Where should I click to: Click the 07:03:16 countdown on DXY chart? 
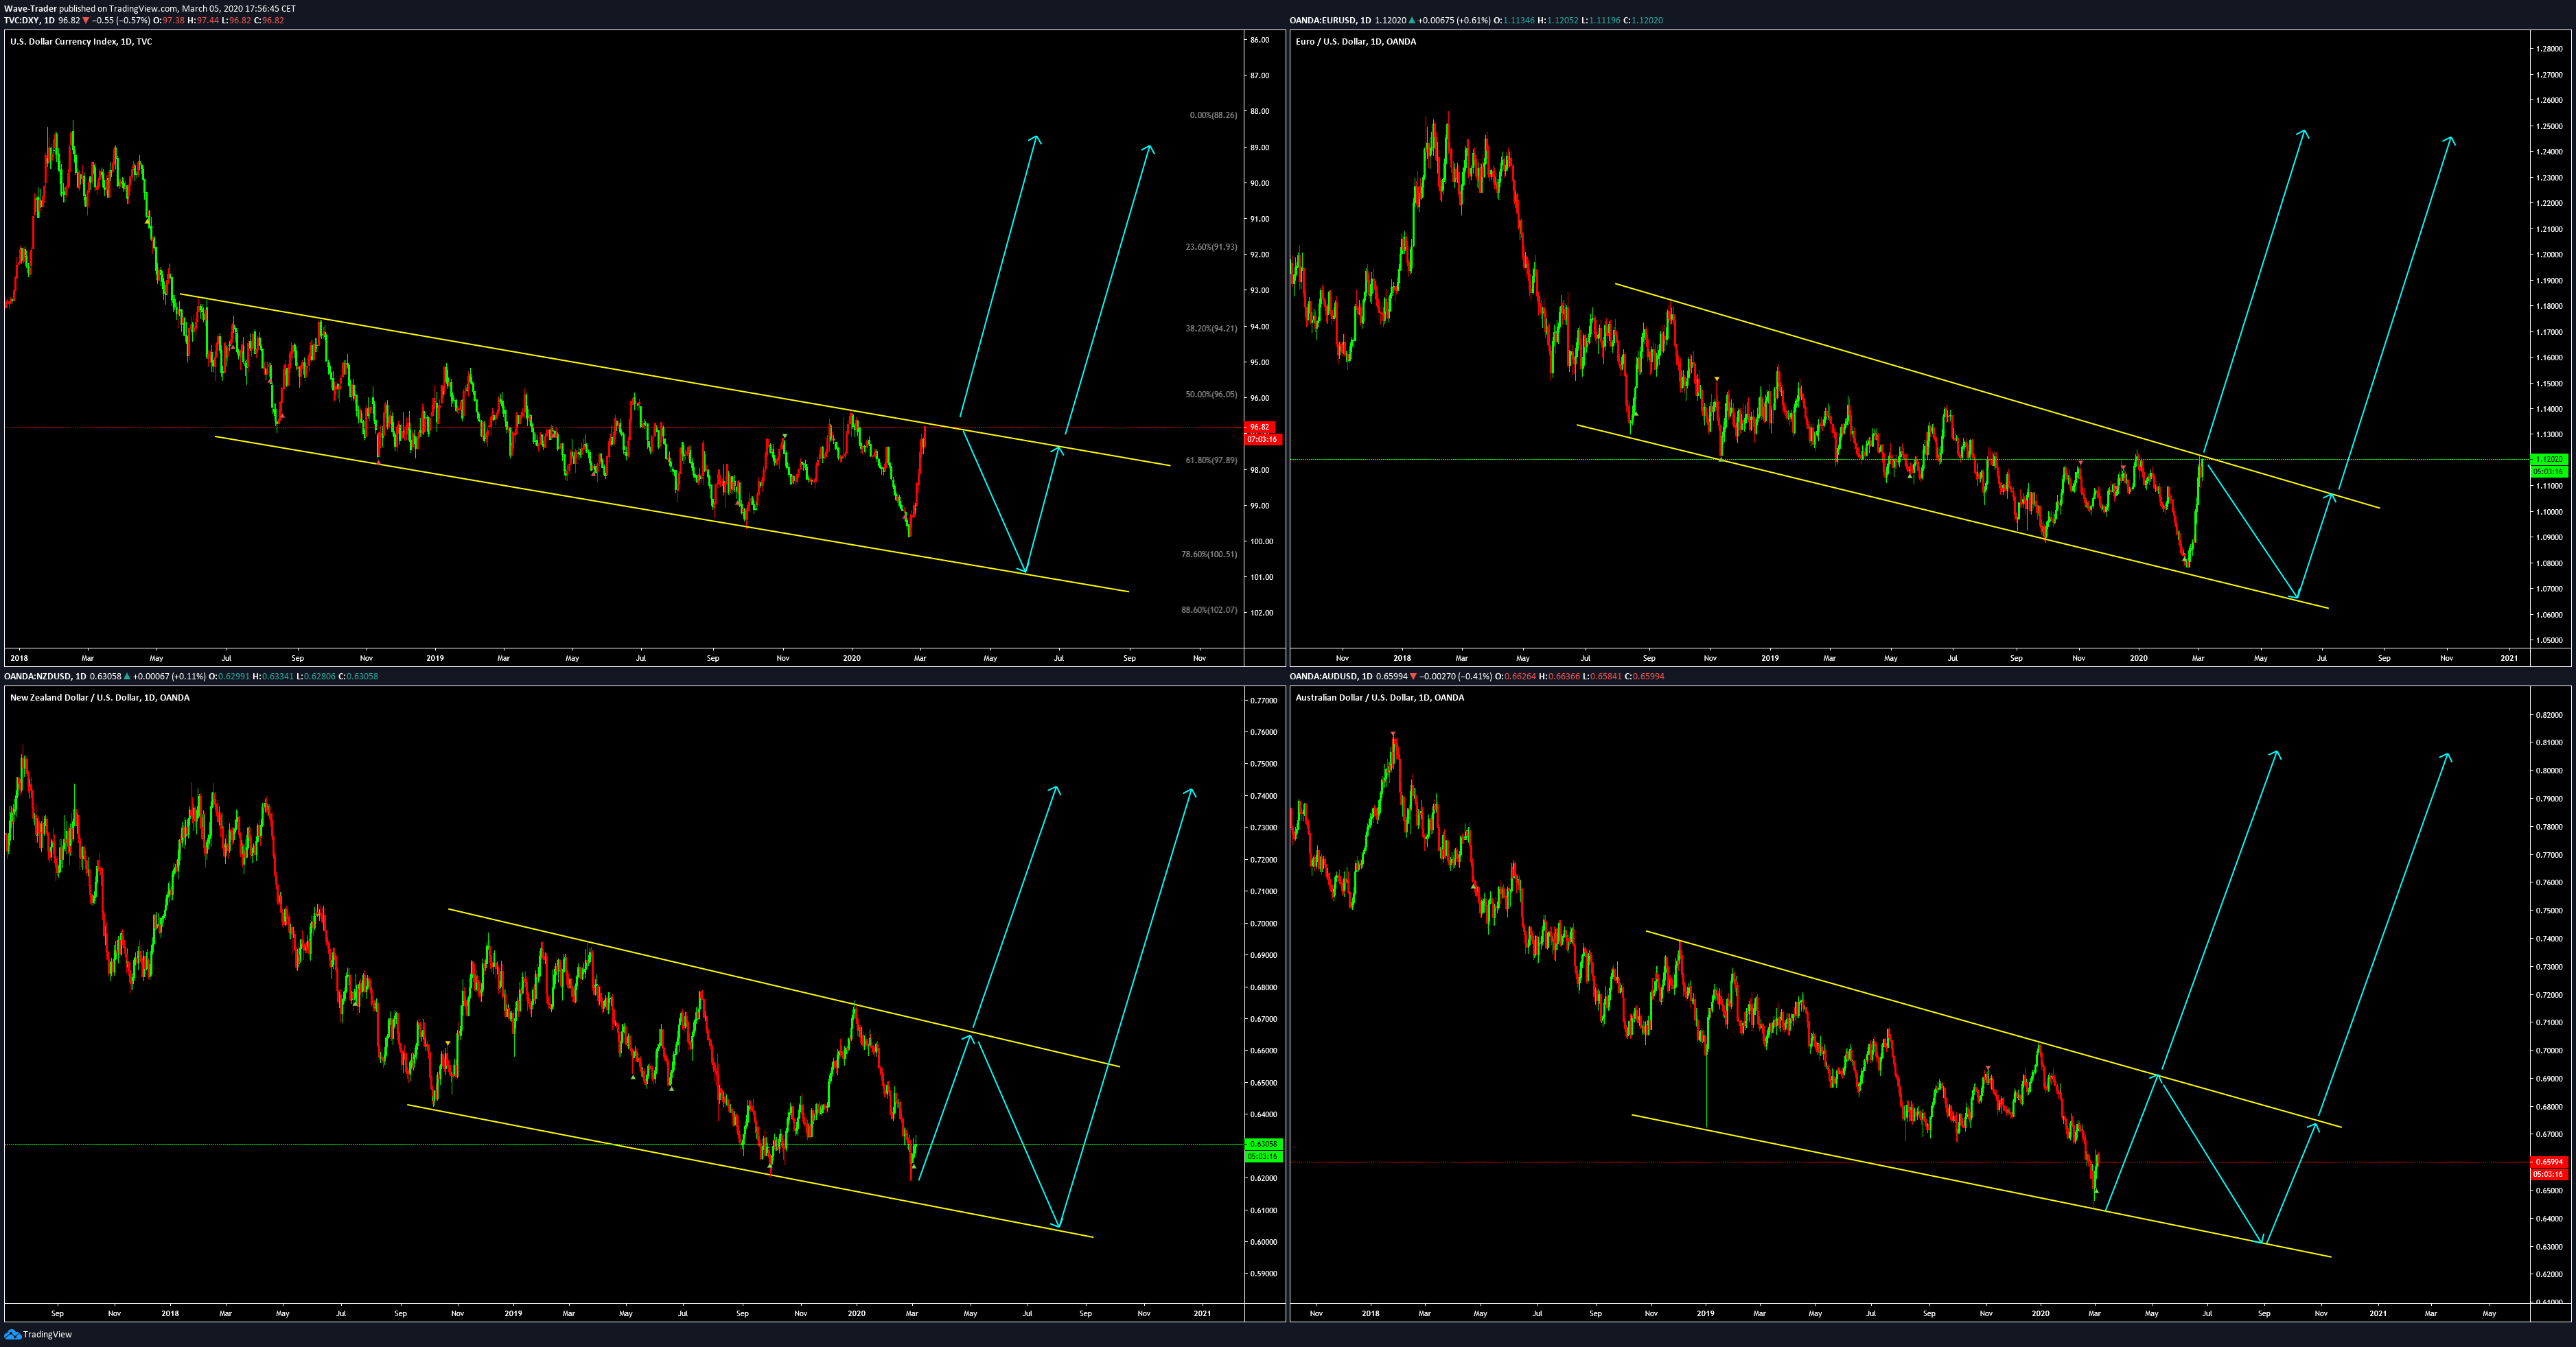coord(1262,439)
